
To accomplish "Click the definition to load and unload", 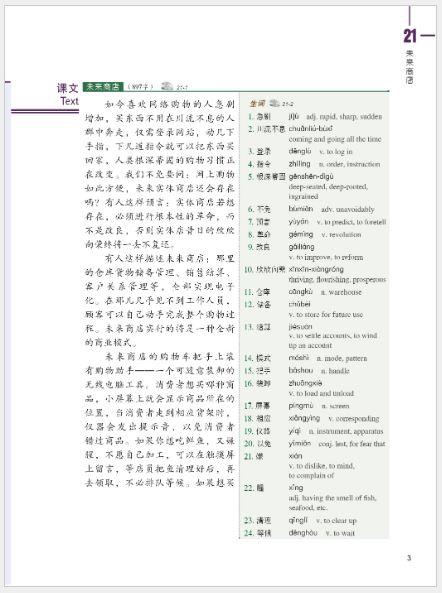I will [321, 393].
